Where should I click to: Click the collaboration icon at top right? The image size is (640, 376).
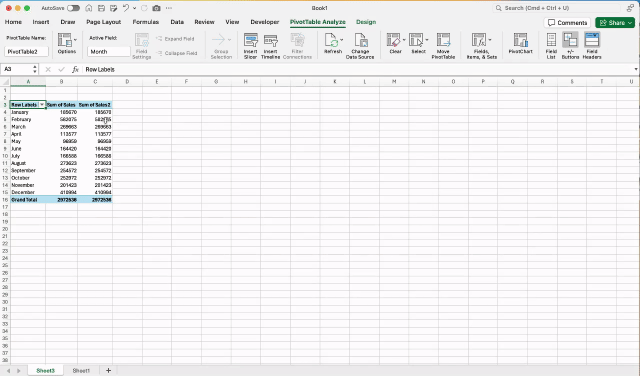tap(630, 8)
